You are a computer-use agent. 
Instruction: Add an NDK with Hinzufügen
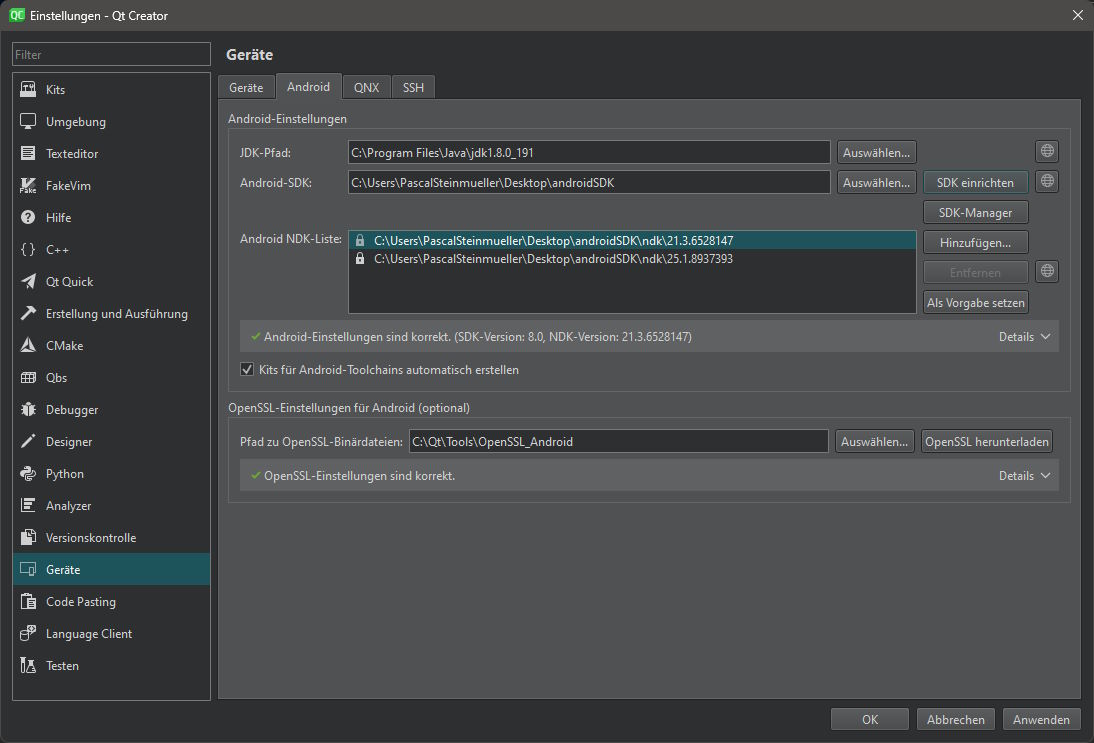(x=975, y=243)
